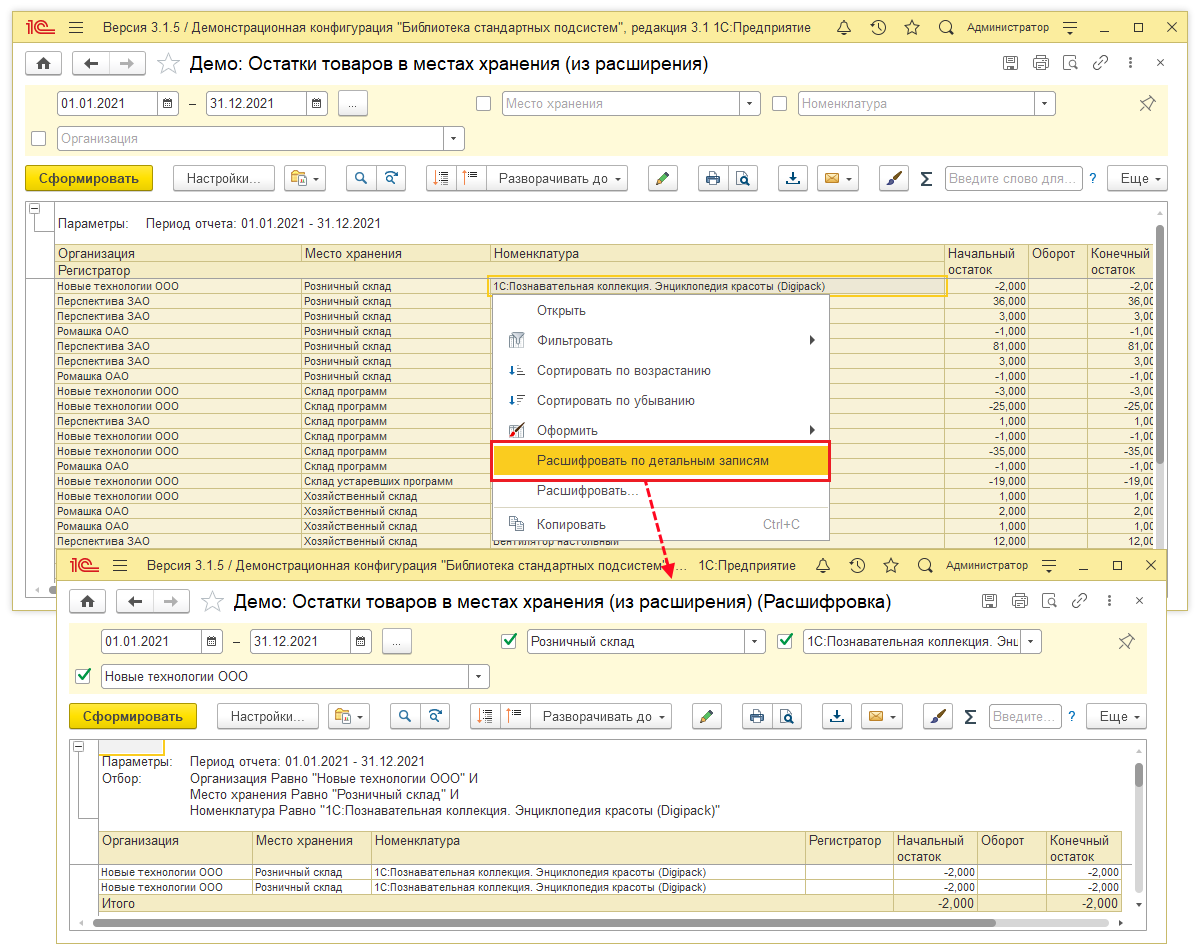Click Сформировать in Расшифровка window
This screenshot has width=1195, height=946.
click(x=133, y=717)
